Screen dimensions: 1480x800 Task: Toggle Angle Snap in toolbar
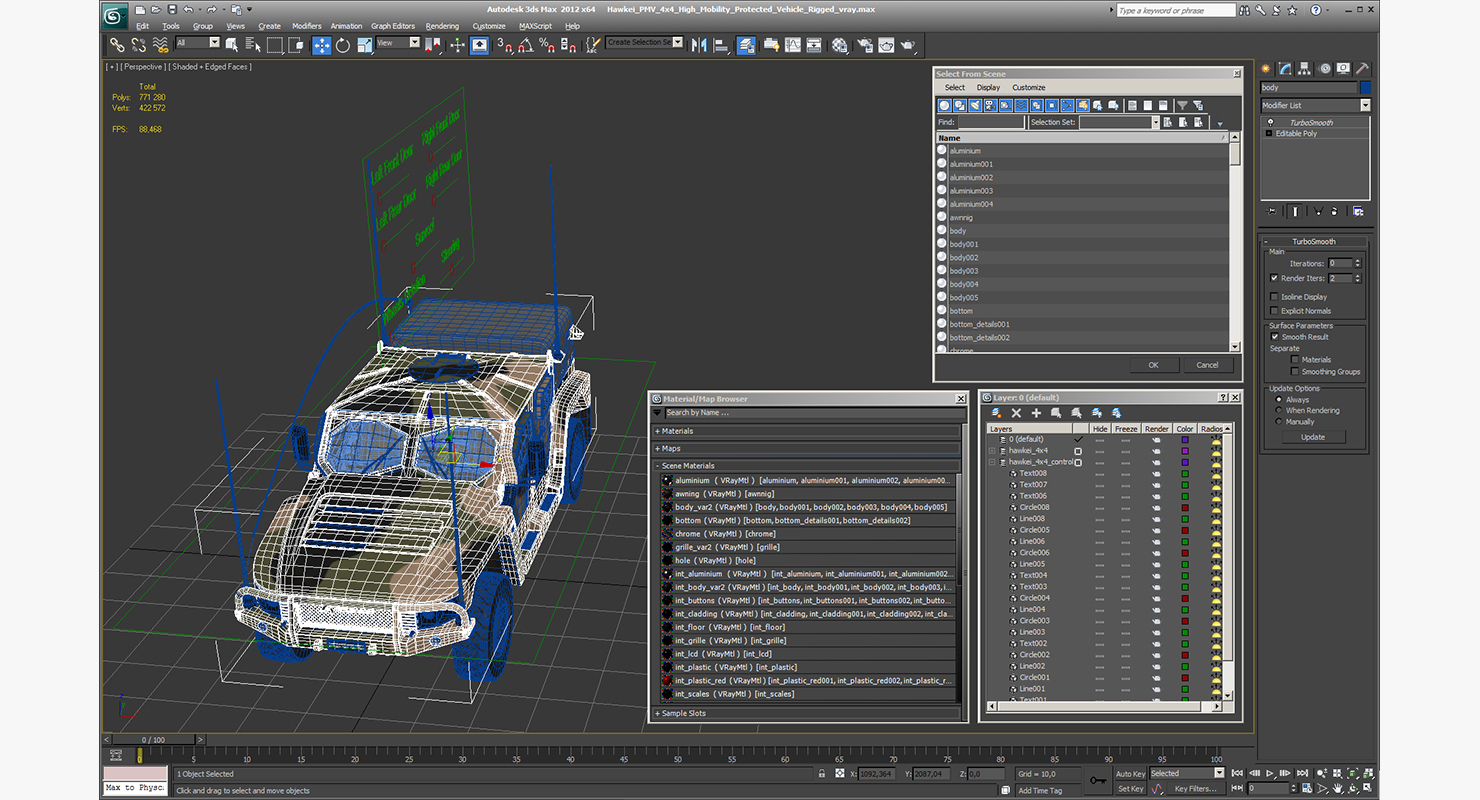pos(525,45)
